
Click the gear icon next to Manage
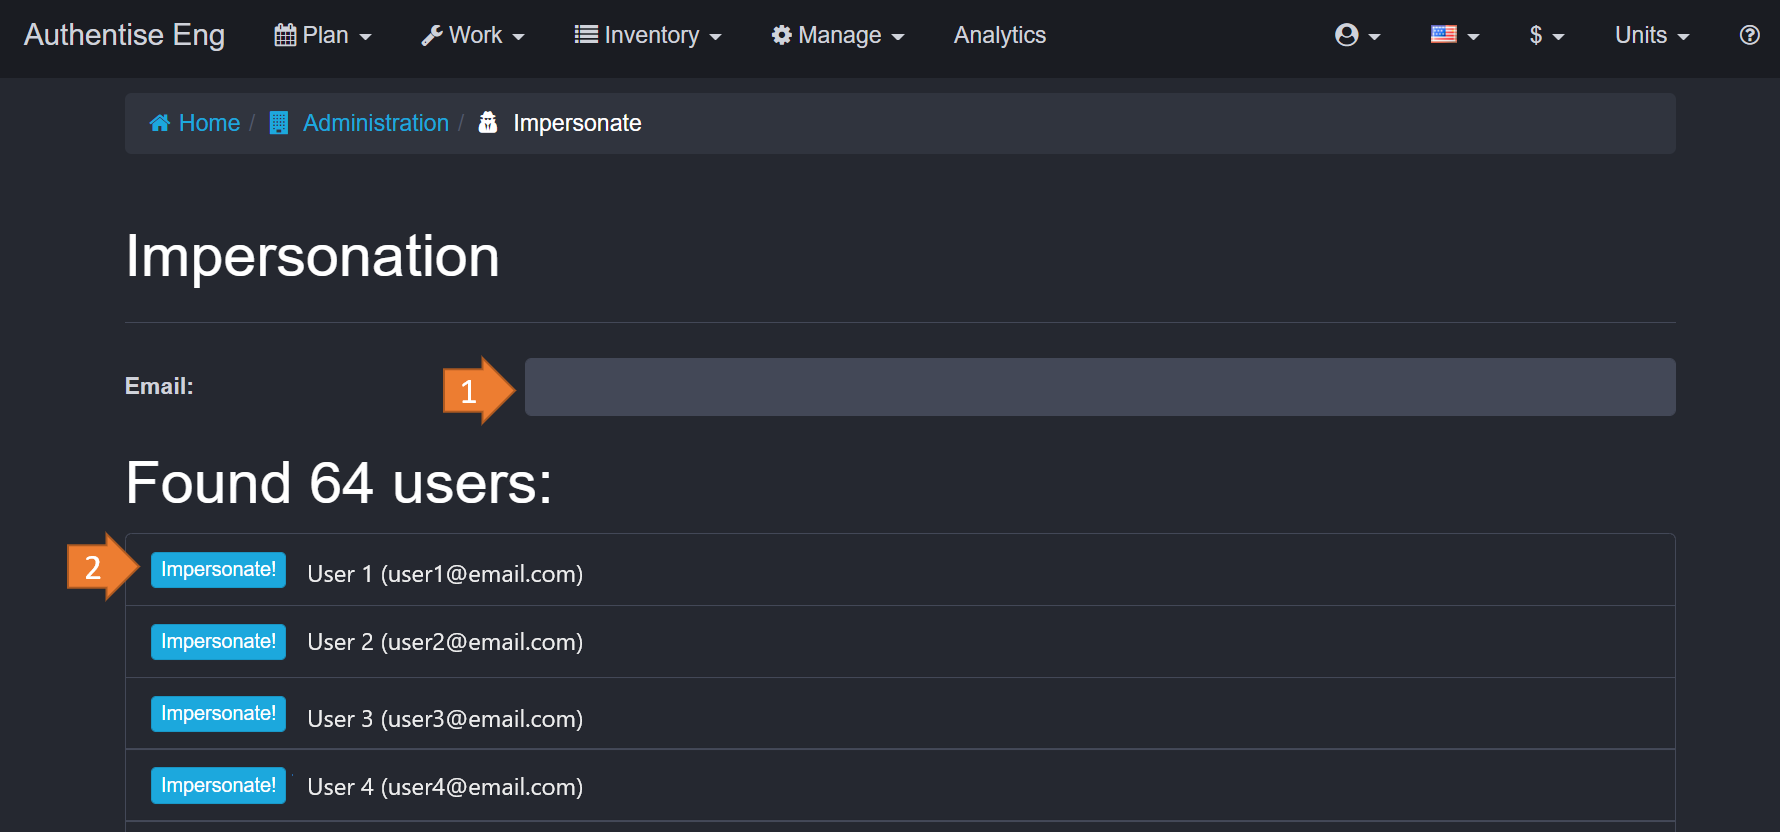pyautogui.click(x=782, y=35)
